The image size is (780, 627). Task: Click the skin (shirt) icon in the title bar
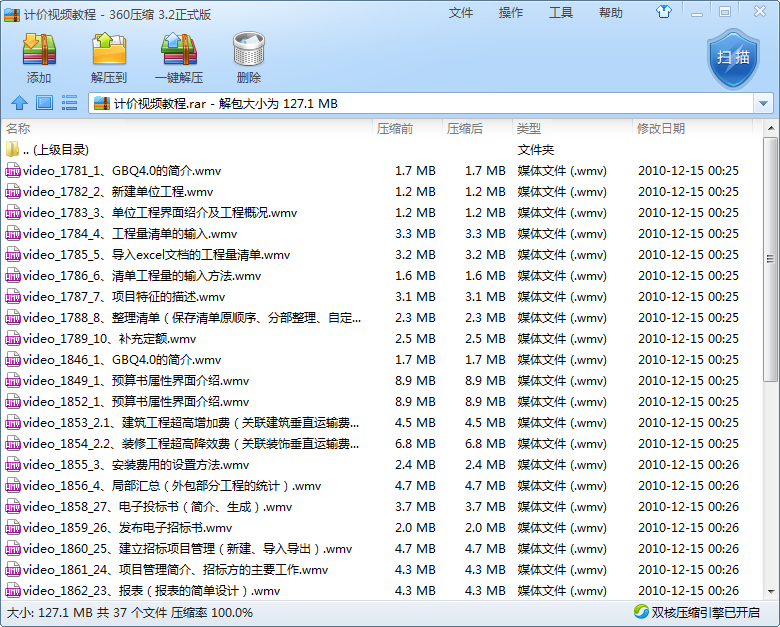664,11
